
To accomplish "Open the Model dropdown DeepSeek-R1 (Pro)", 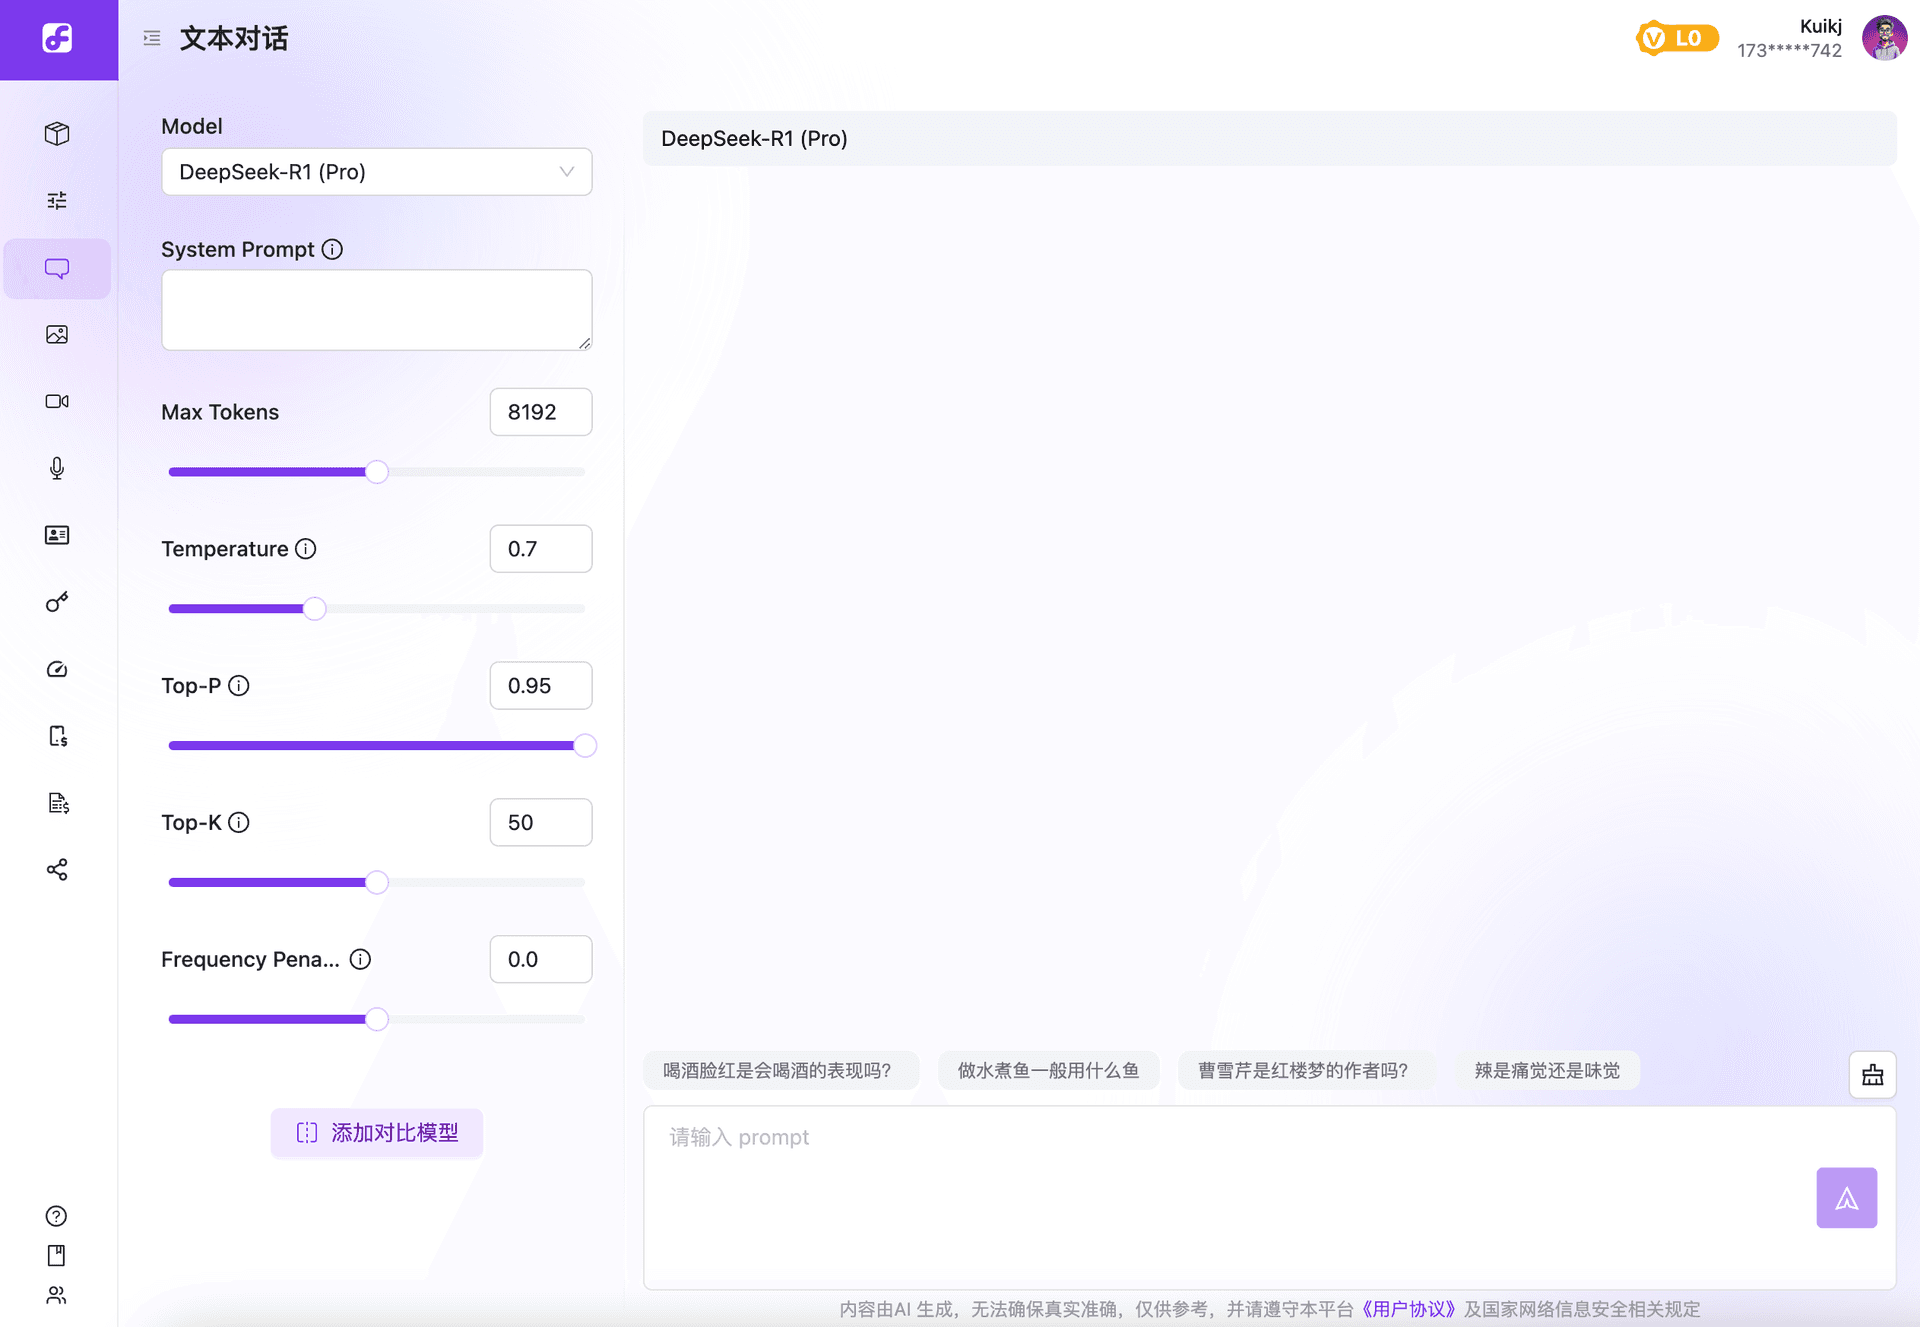I will pos(376,172).
